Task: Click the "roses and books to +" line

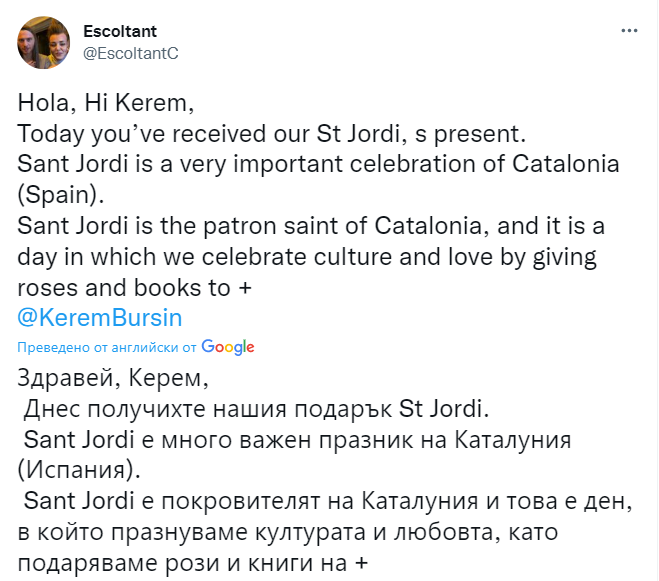Action: pyautogui.click(x=122, y=287)
